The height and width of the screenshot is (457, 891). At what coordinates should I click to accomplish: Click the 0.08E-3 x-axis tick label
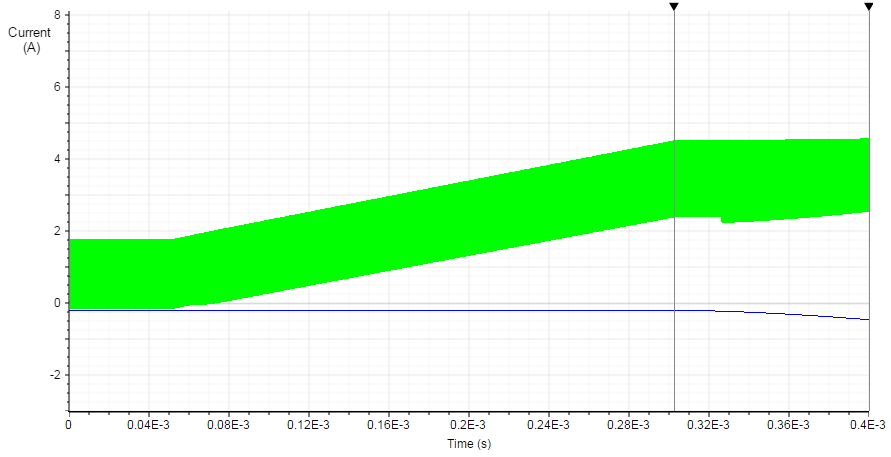click(x=229, y=425)
